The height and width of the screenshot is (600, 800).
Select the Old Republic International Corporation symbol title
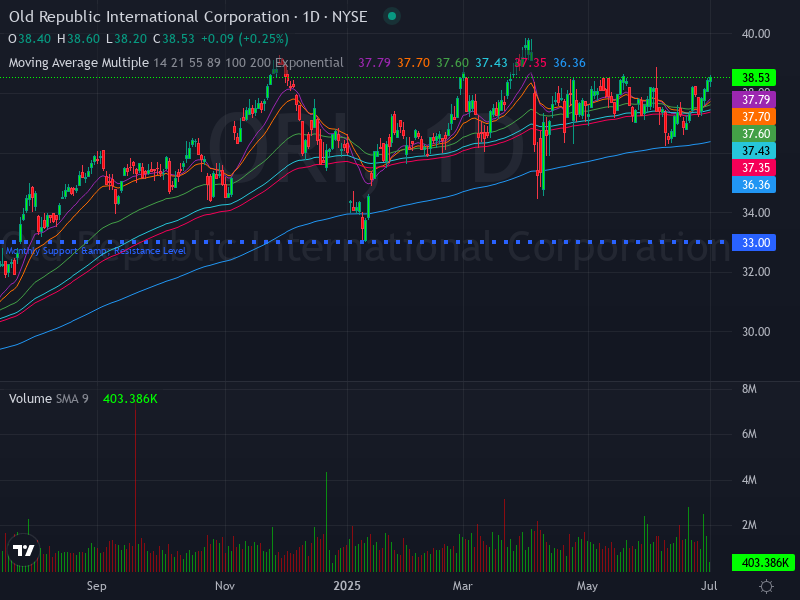pos(150,17)
